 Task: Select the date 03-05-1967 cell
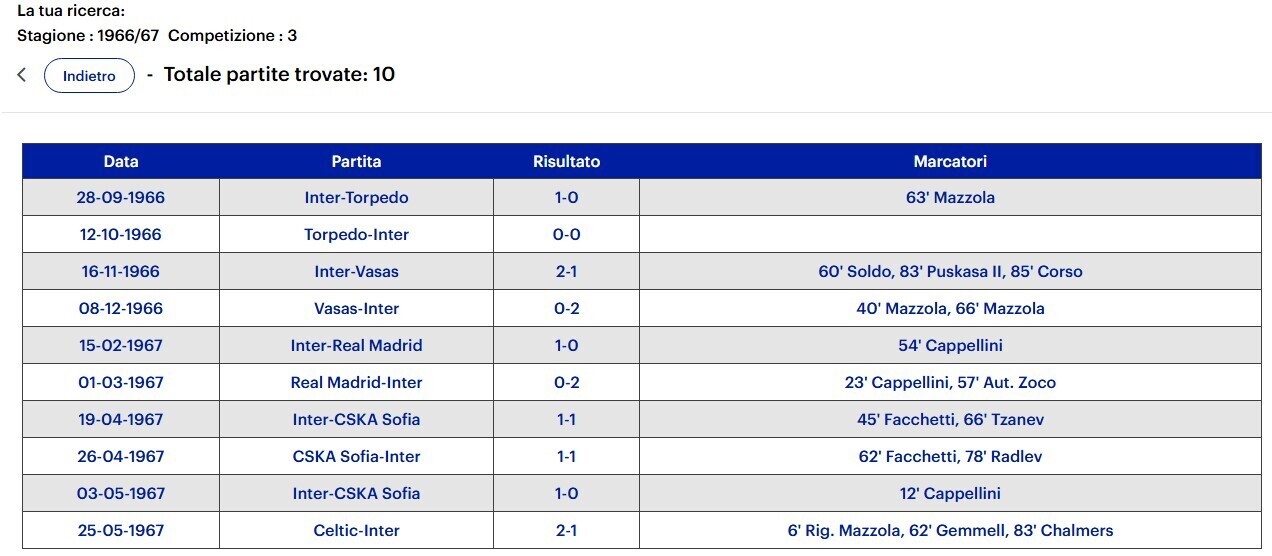pos(121,494)
